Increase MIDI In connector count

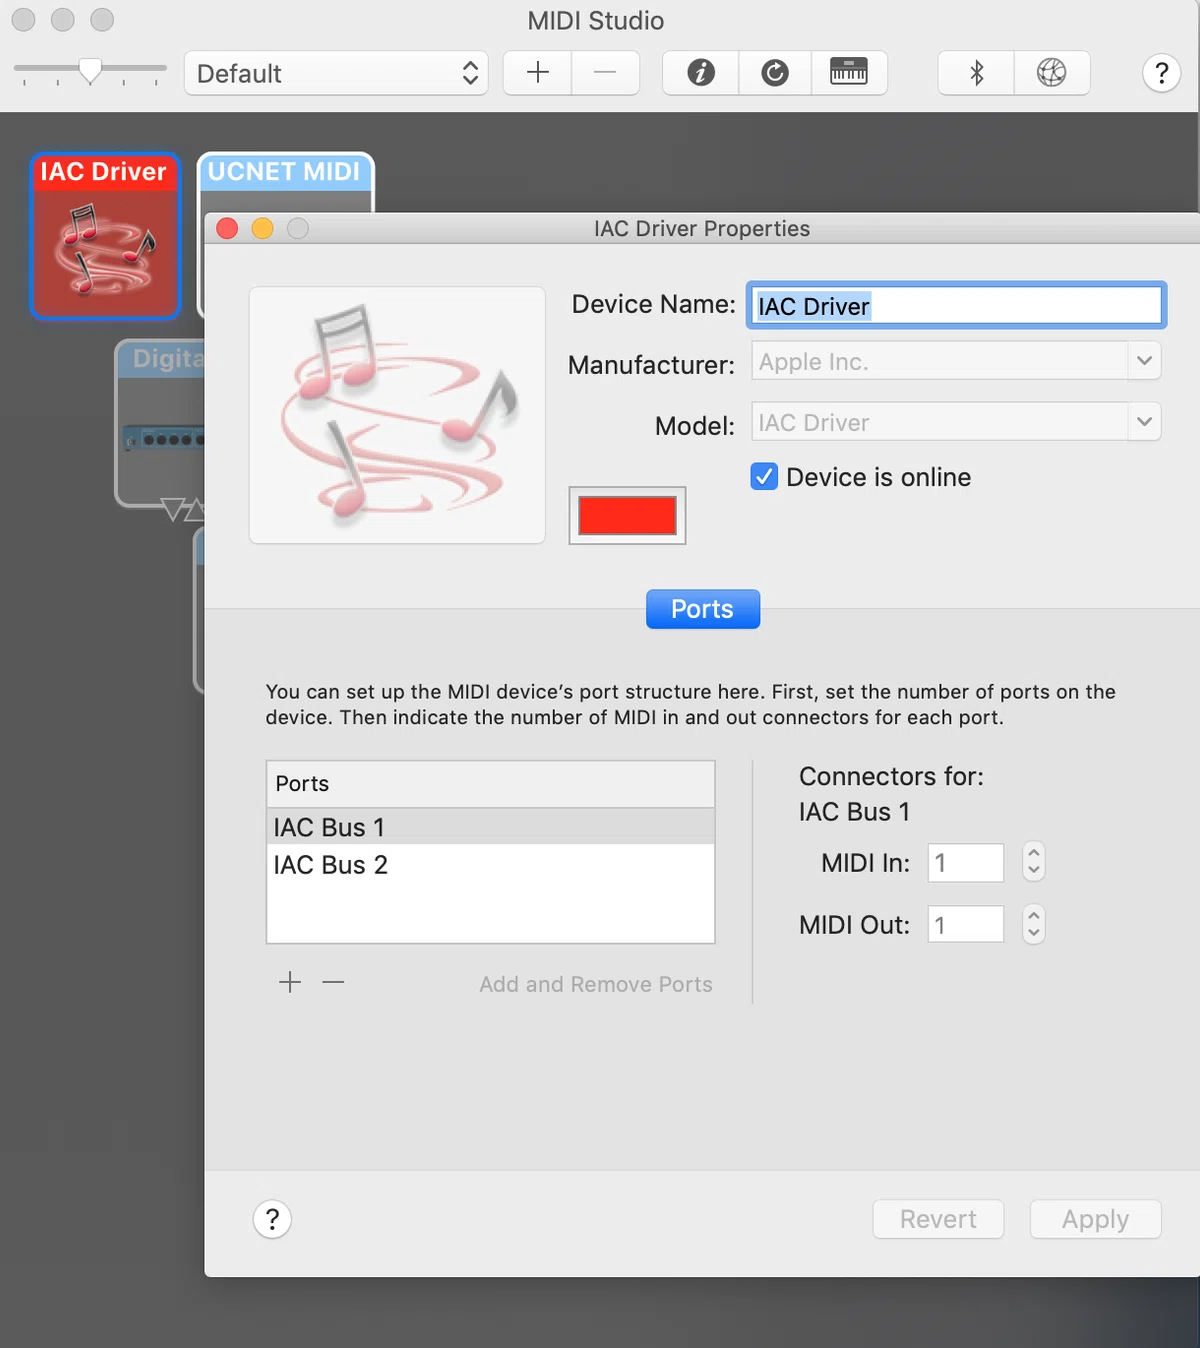tap(1034, 853)
